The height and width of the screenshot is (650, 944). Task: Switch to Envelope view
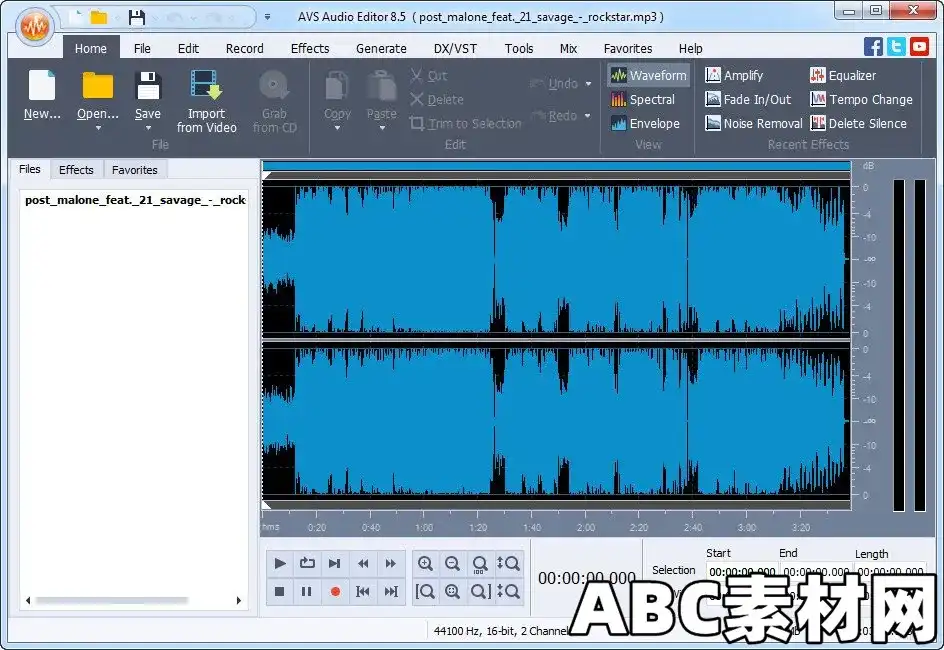click(645, 123)
